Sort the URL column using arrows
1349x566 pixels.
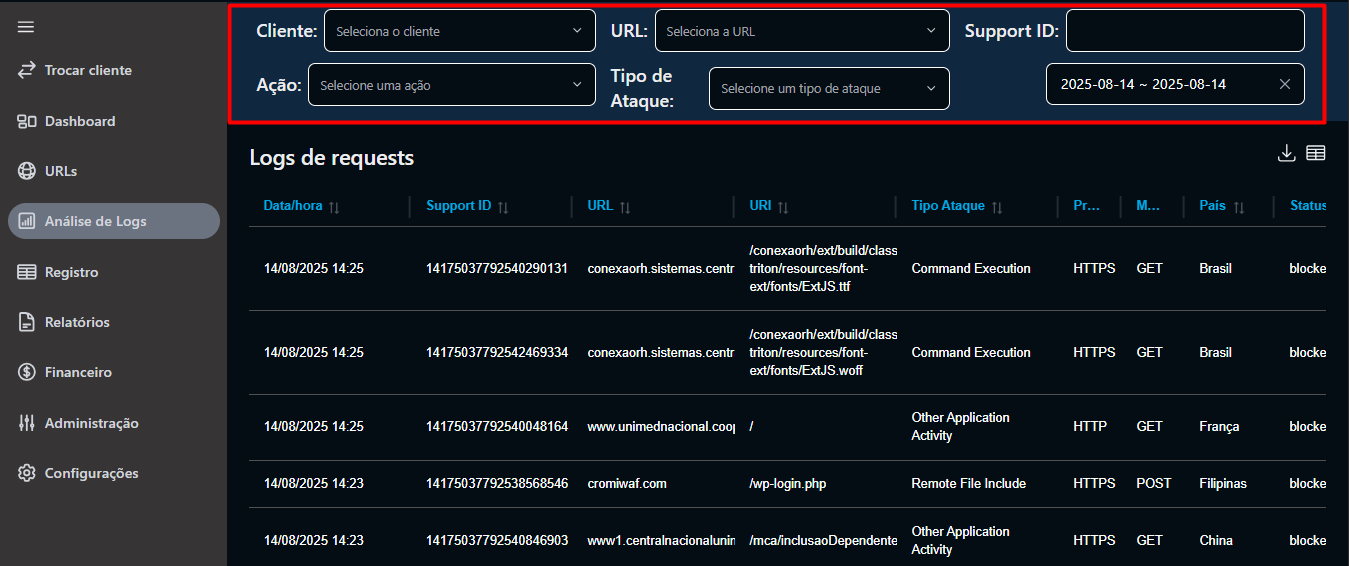625,207
